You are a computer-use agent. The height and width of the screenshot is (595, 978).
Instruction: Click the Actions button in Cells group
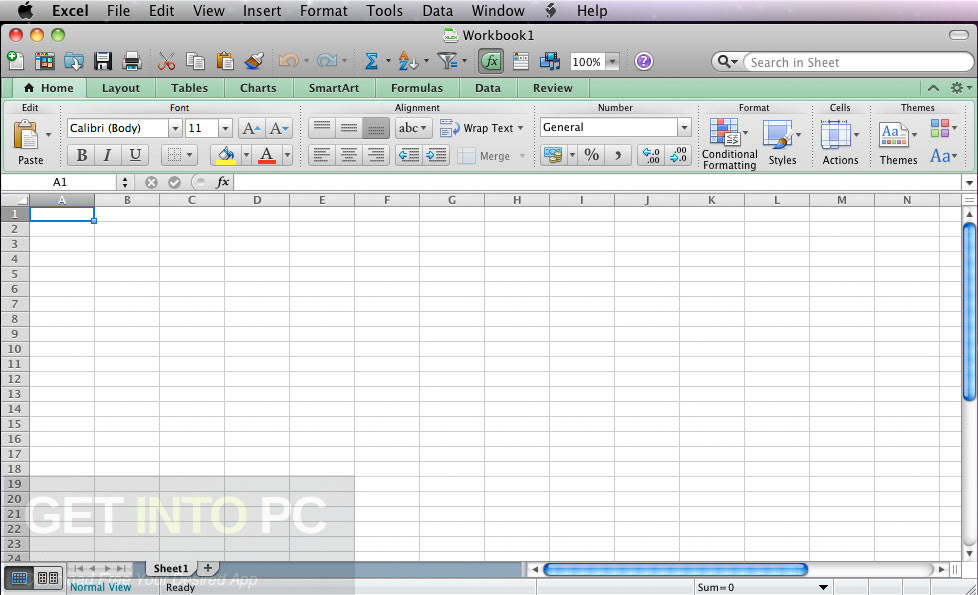click(x=840, y=143)
